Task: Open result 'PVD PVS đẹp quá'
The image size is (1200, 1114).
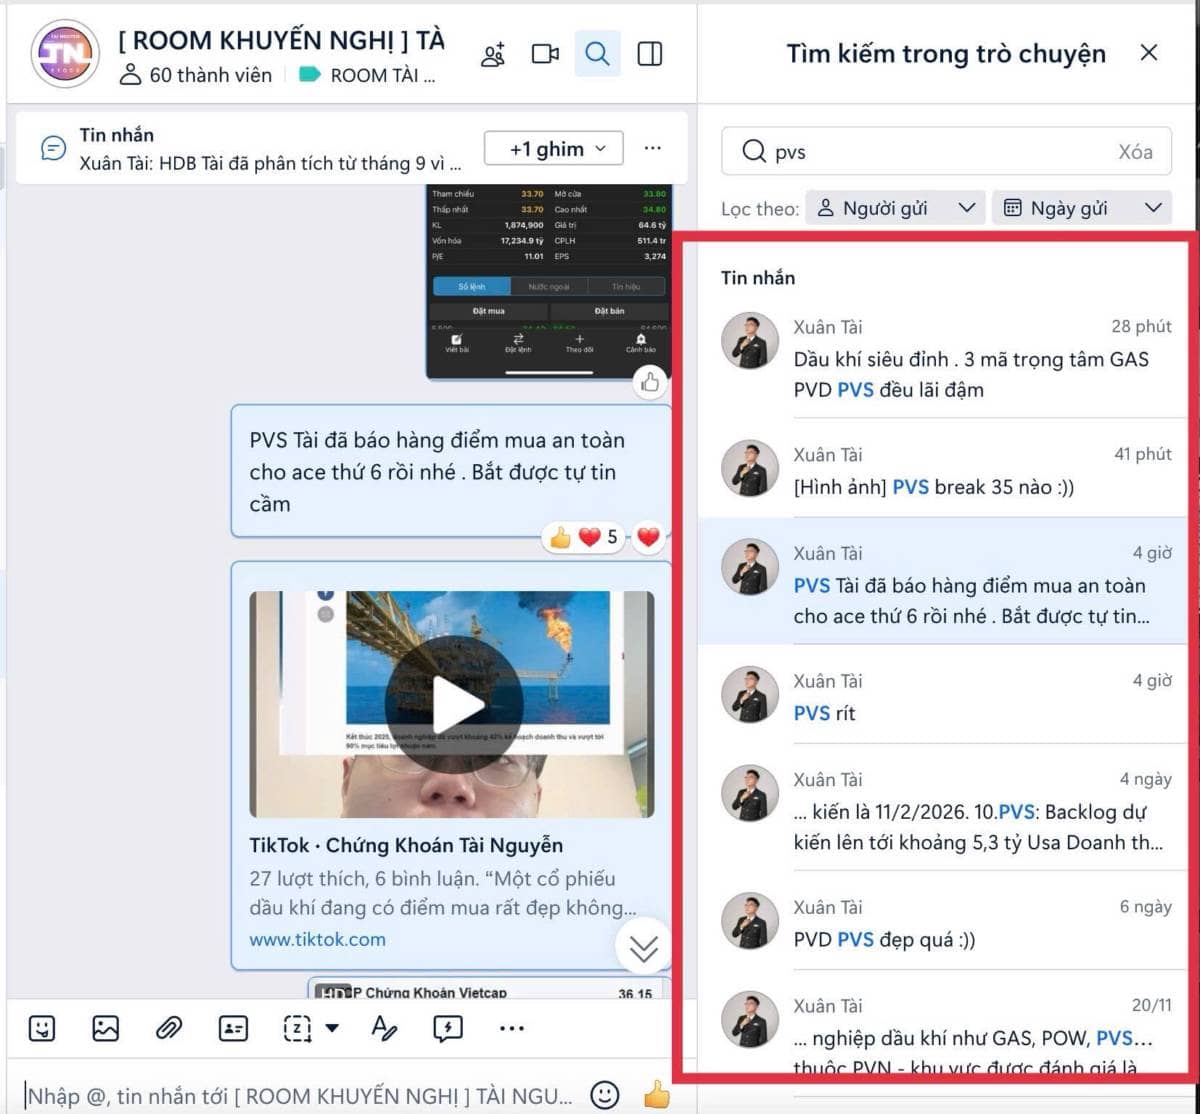Action: click(x=946, y=922)
